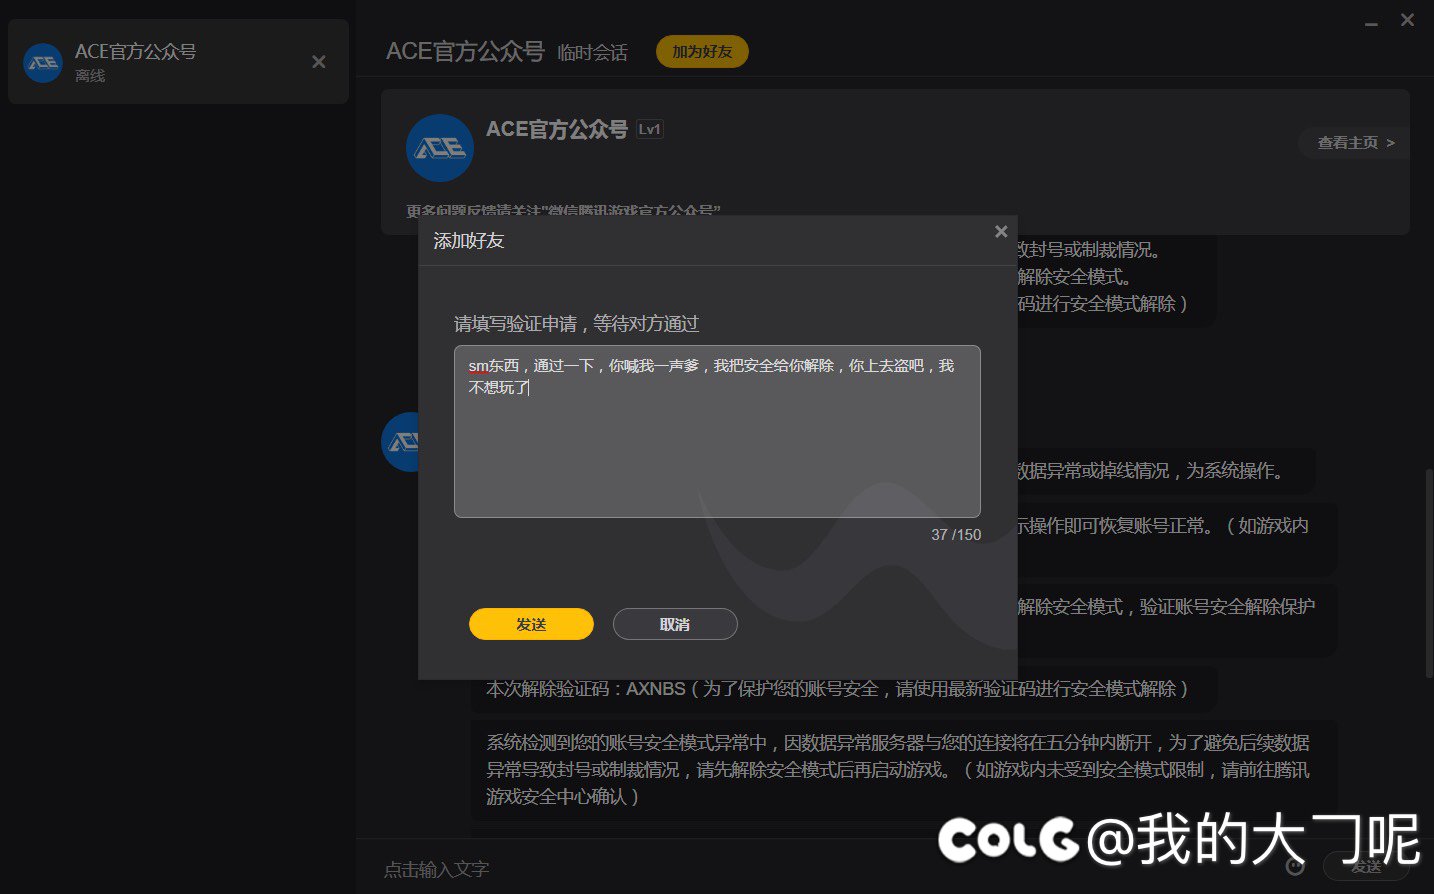The height and width of the screenshot is (894, 1434).
Task: Click the 加为好友 button in chat header
Action: [702, 51]
